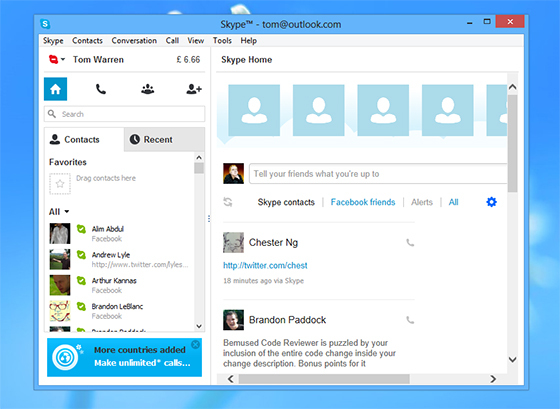Open the View menu
Viewport: 560px width, 409px height.
(196, 41)
